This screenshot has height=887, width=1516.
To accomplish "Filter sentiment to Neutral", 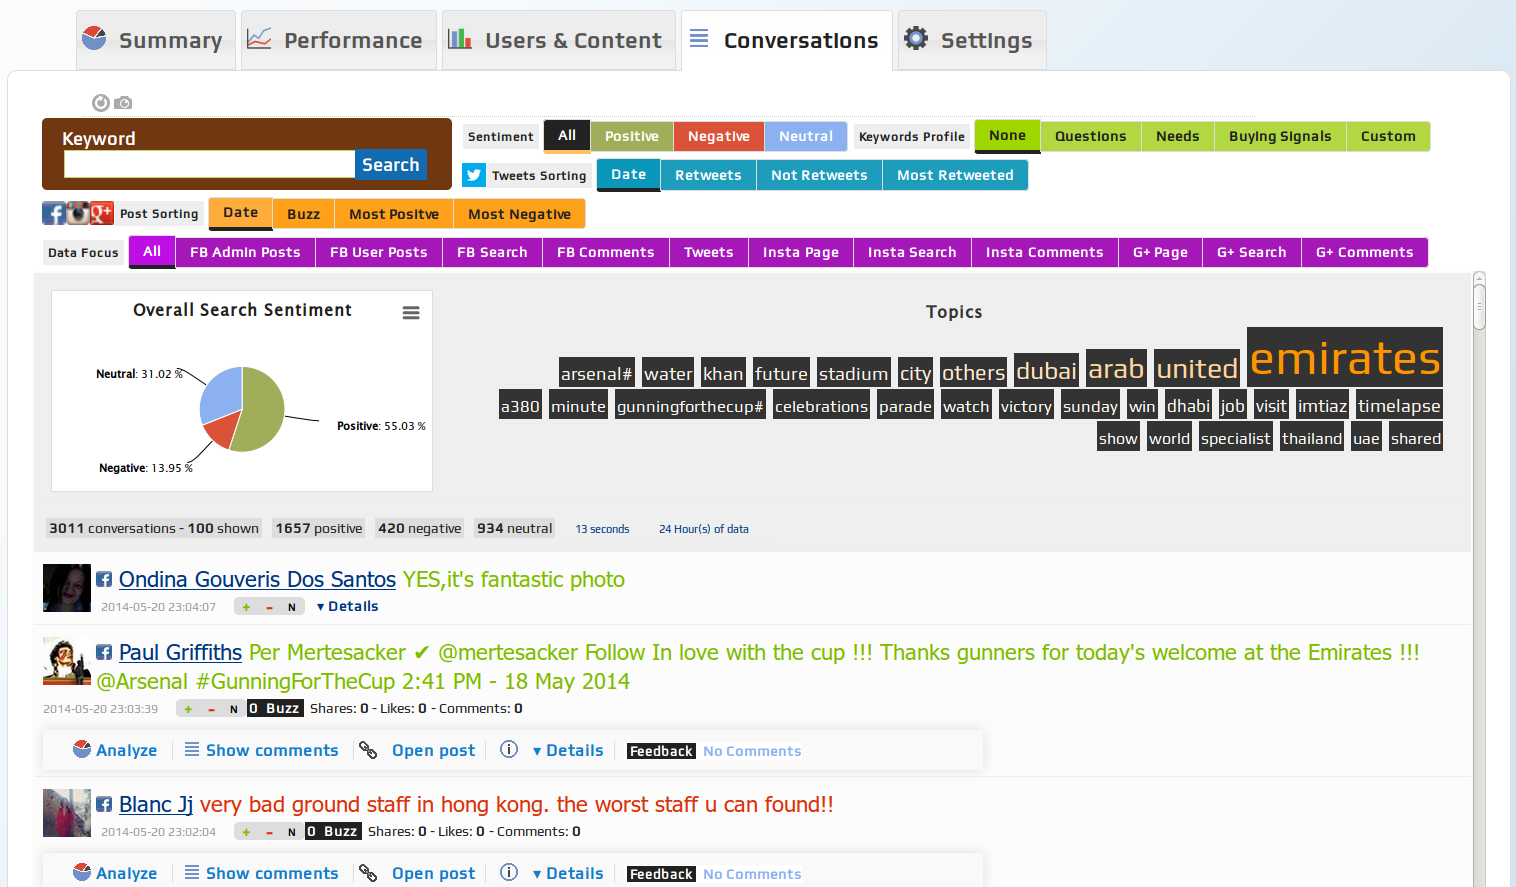I will 806,136.
